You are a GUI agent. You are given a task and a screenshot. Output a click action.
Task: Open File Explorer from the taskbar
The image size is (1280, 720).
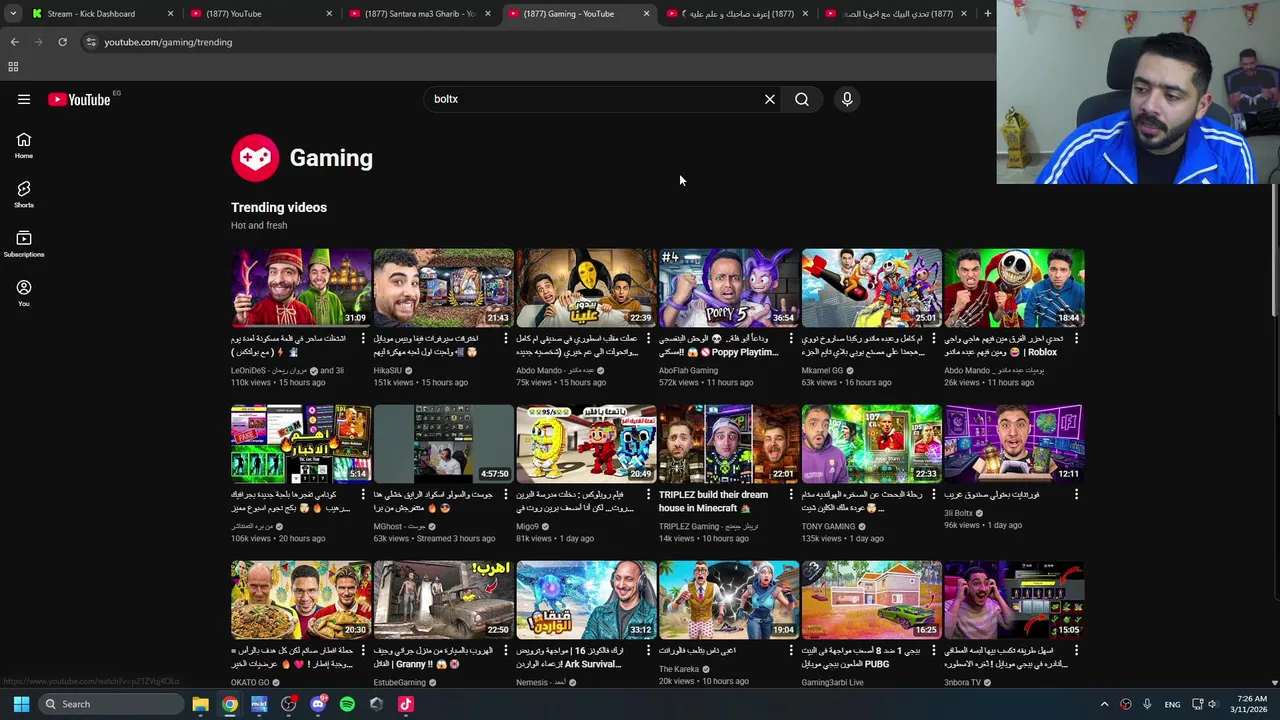pyautogui.click(x=200, y=704)
